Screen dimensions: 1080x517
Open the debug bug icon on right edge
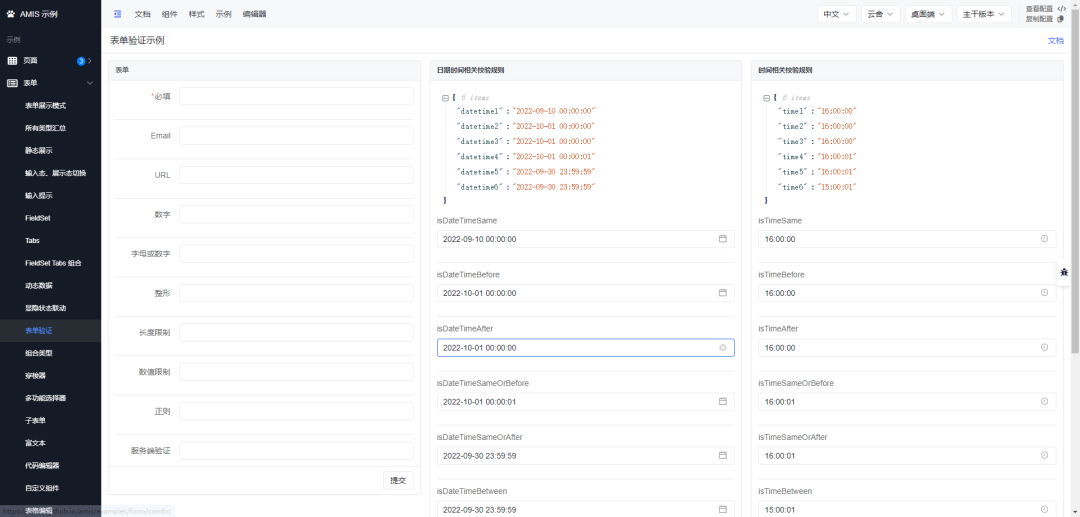tap(1064, 273)
